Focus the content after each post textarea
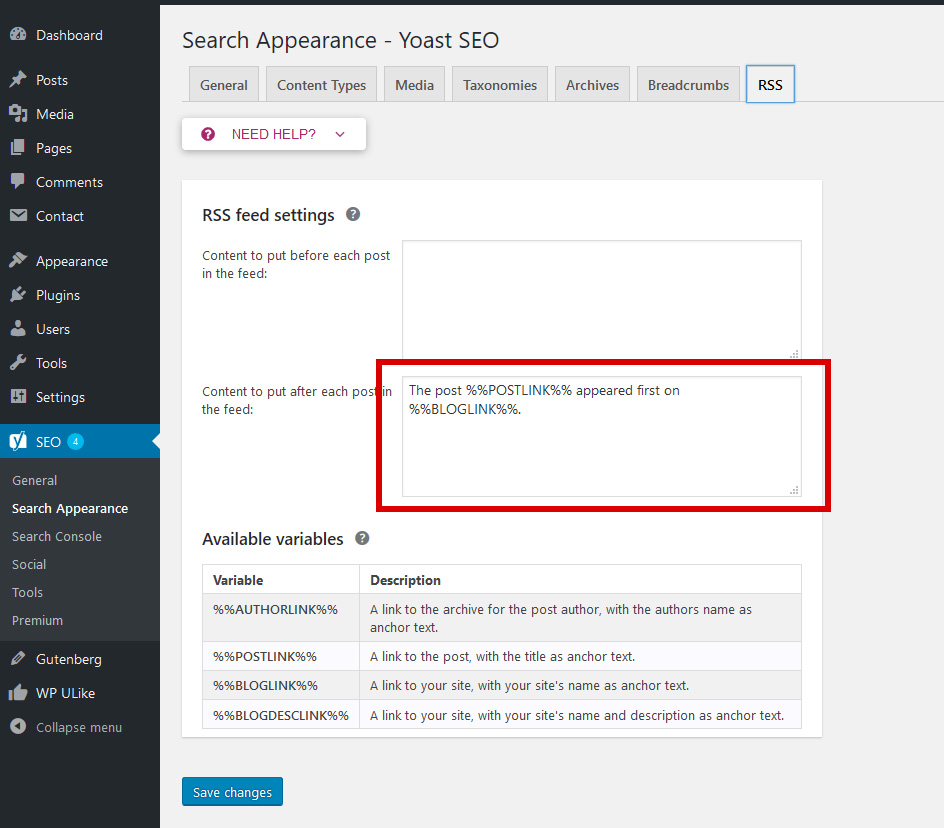This screenshot has height=828, width=944. tap(601, 436)
